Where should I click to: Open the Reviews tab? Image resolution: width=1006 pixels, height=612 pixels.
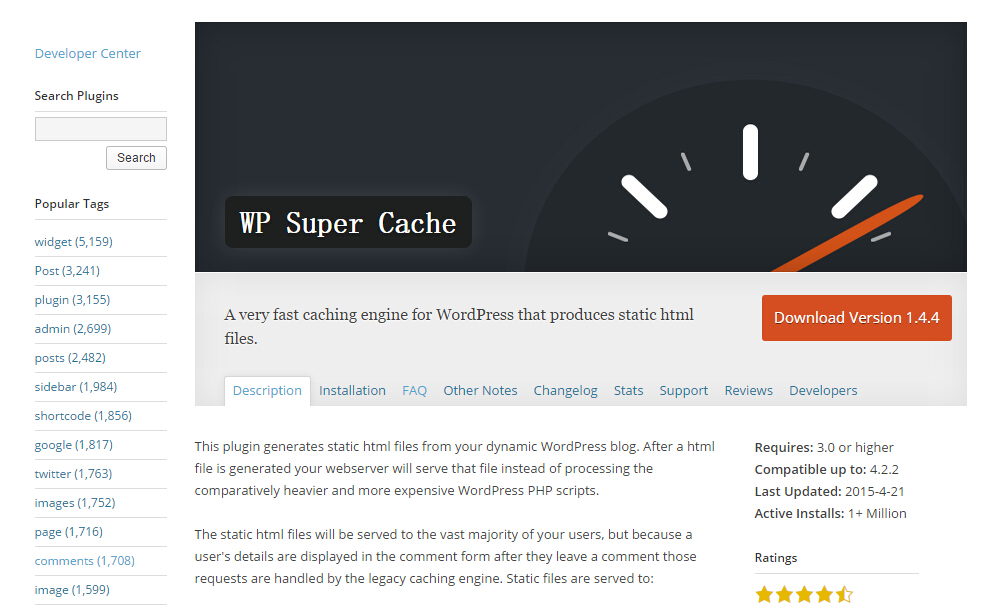pos(748,391)
